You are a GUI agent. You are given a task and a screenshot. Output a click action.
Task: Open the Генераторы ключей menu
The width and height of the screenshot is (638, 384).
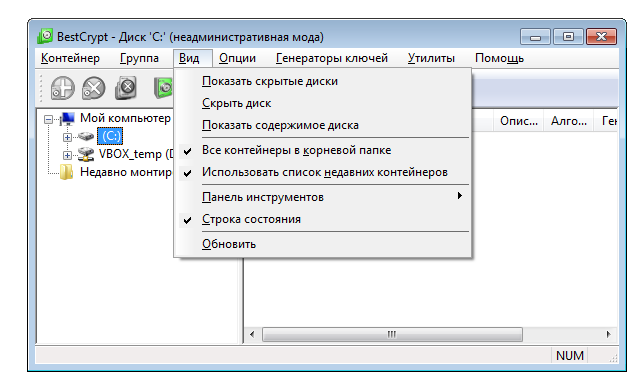point(332,58)
